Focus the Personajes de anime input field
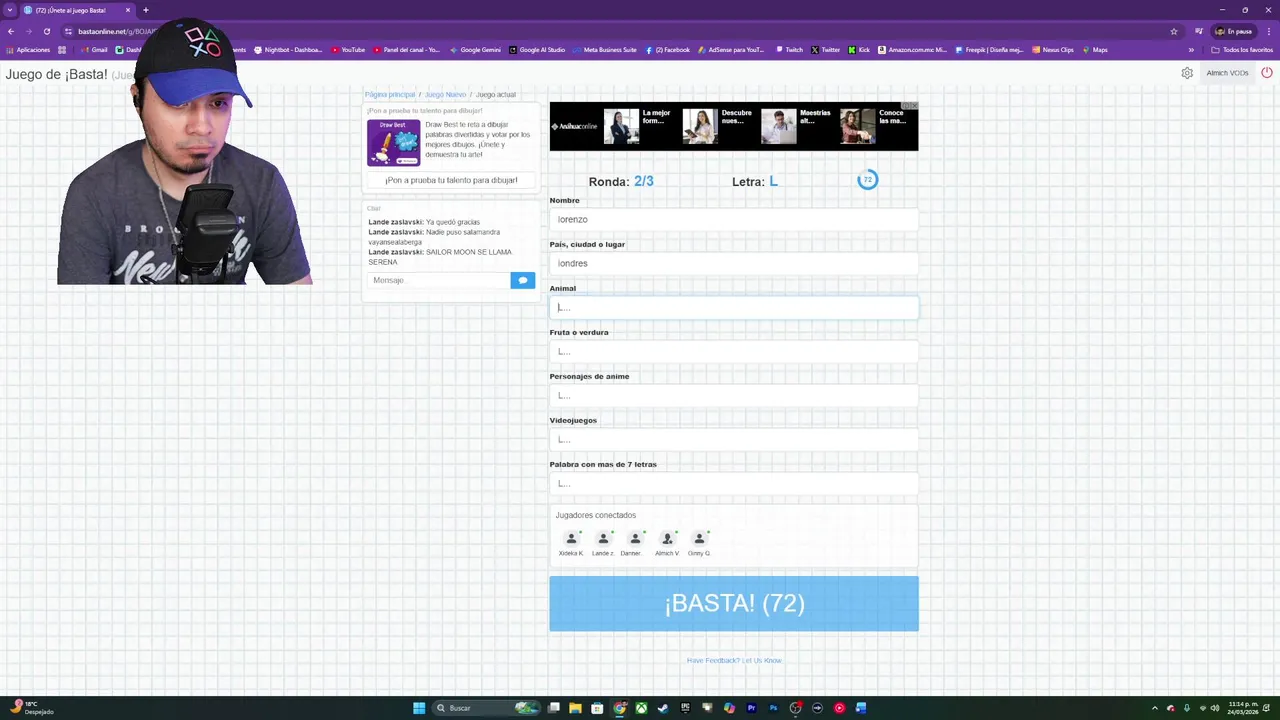This screenshot has width=1280, height=720. pyautogui.click(x=734, y=396)
